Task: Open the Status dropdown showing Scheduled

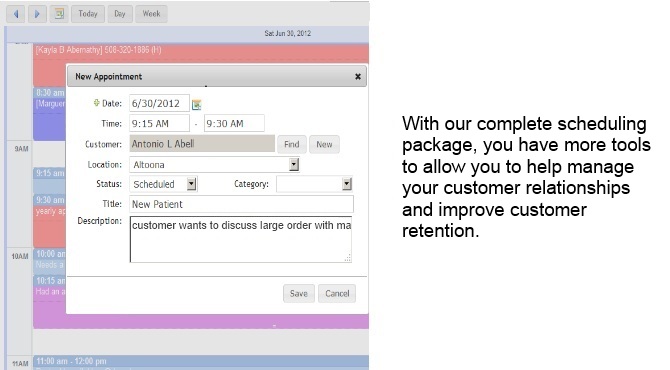Action: (191, 184)
